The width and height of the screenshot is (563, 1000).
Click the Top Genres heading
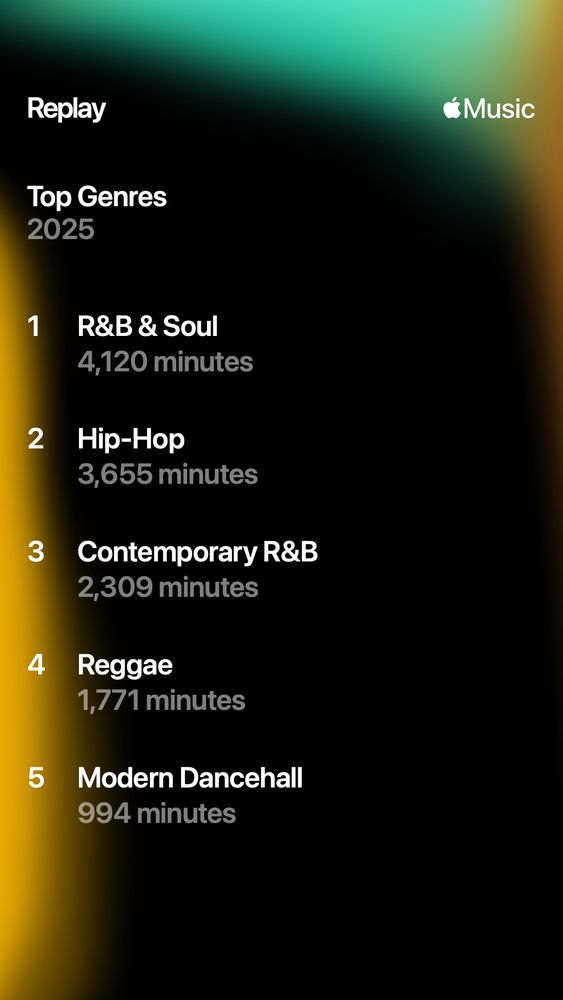(97, 197)
